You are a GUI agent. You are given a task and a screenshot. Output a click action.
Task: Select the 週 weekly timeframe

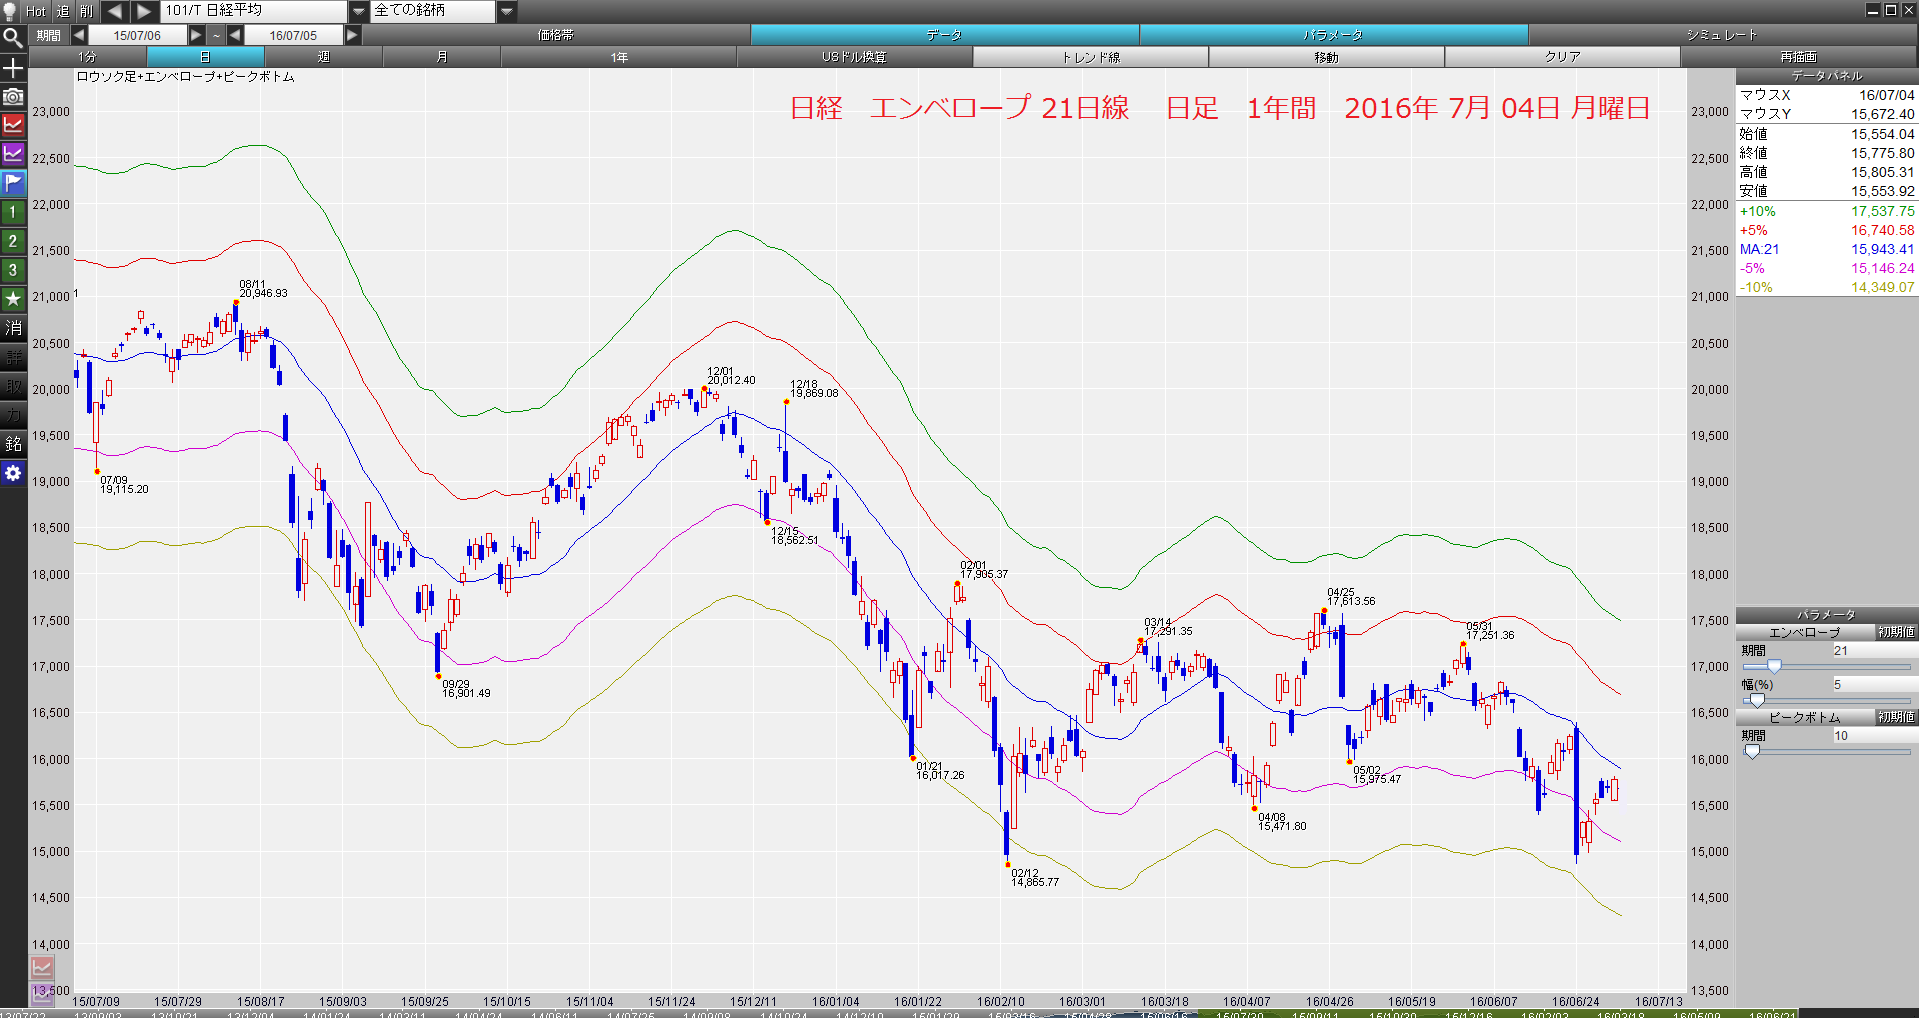pyautogui.click(x=323, y=57)
